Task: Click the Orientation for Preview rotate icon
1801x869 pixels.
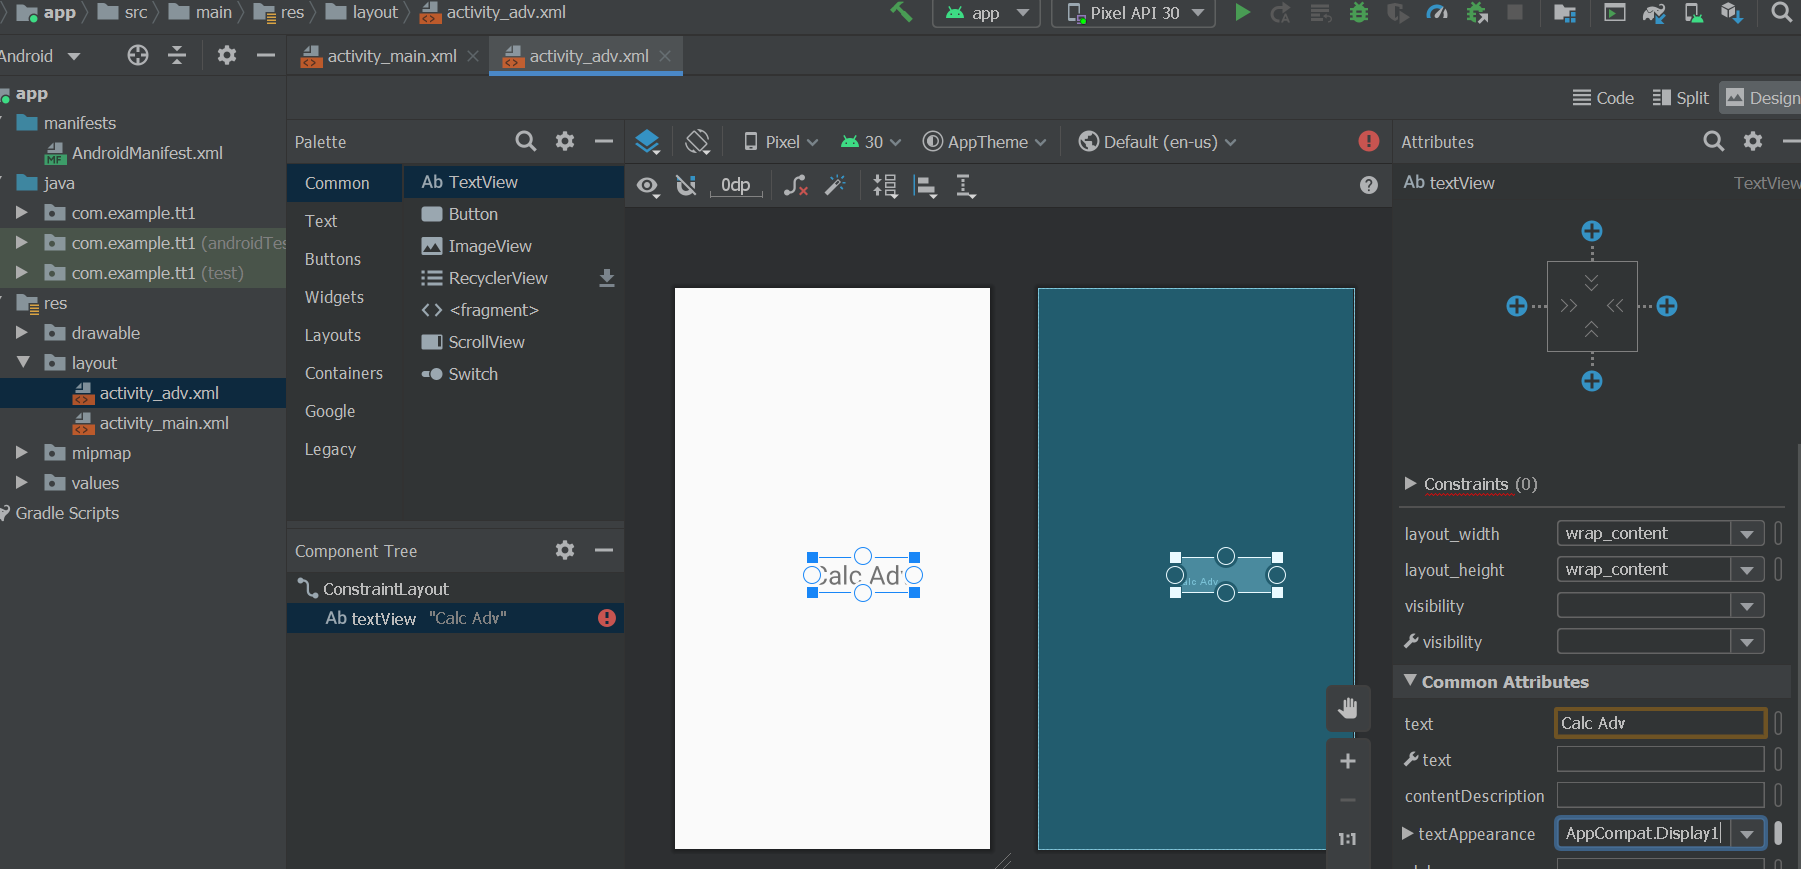Action: click(697, 142)
